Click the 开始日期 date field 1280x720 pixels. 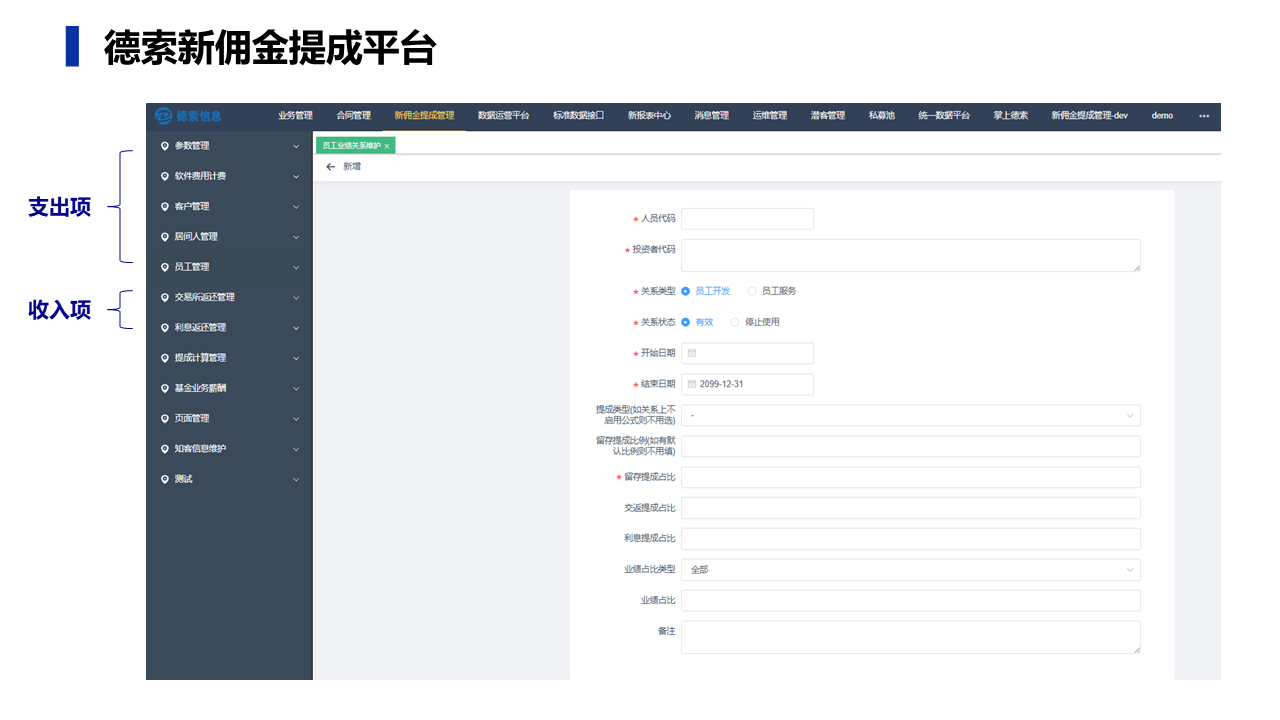748,353
